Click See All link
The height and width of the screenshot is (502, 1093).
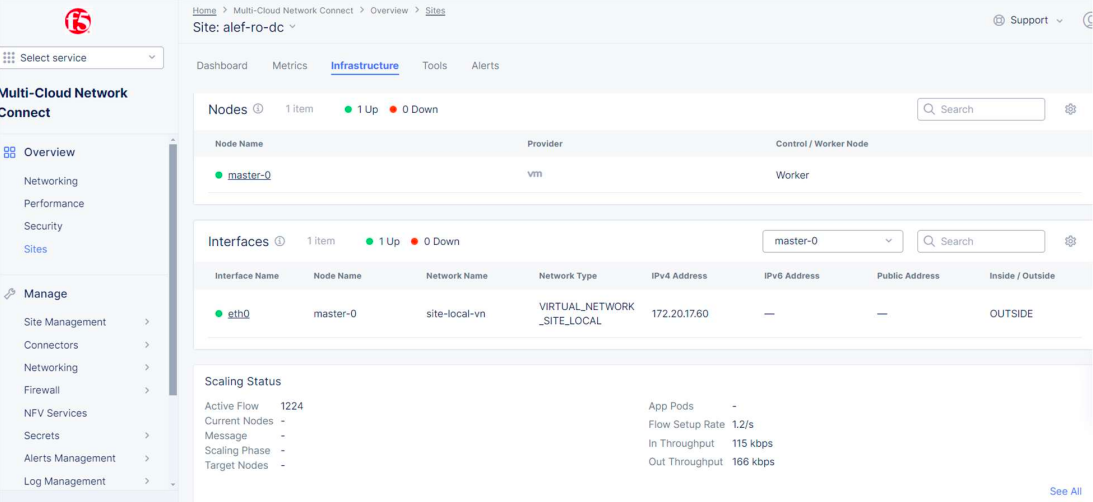pos(1065,492)
